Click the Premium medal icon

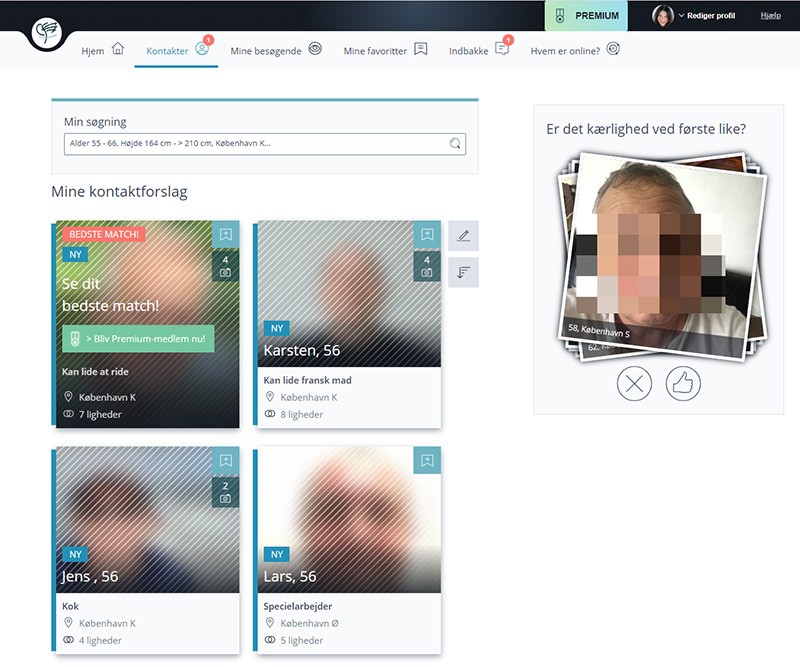click(560, 16)
